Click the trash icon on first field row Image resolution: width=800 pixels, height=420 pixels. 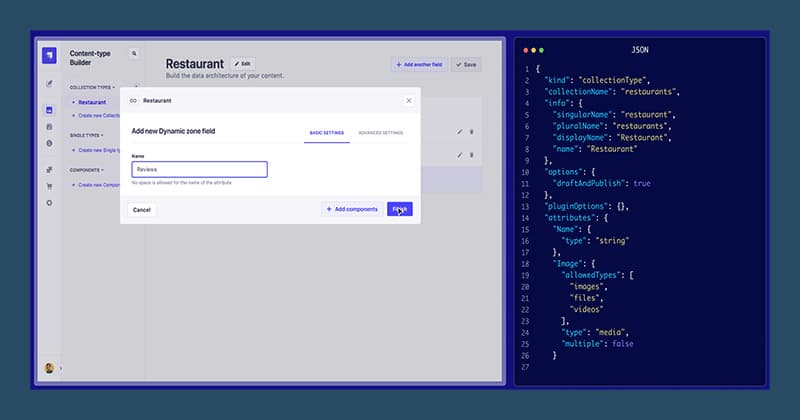(x=472, y=130)
